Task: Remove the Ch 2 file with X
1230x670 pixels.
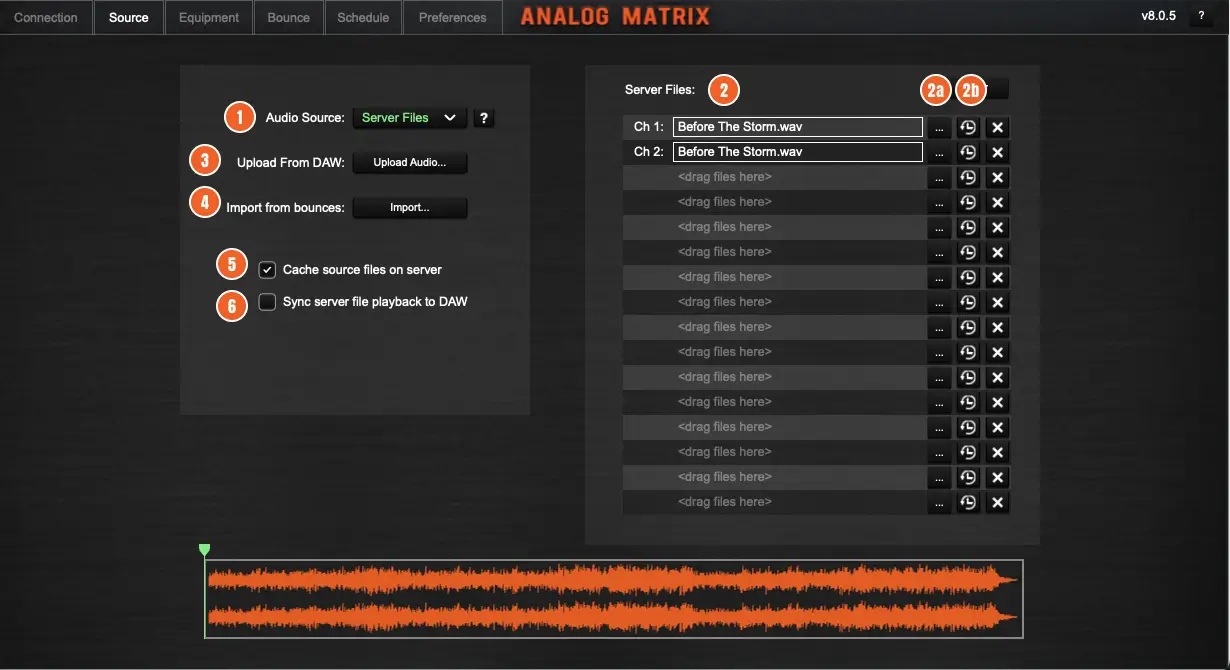Action: click(x=997, y=153)
